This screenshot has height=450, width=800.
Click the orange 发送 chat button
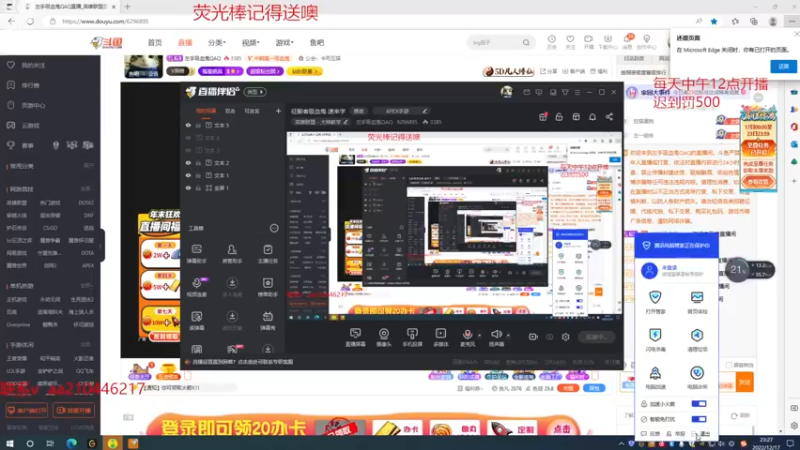744,382
